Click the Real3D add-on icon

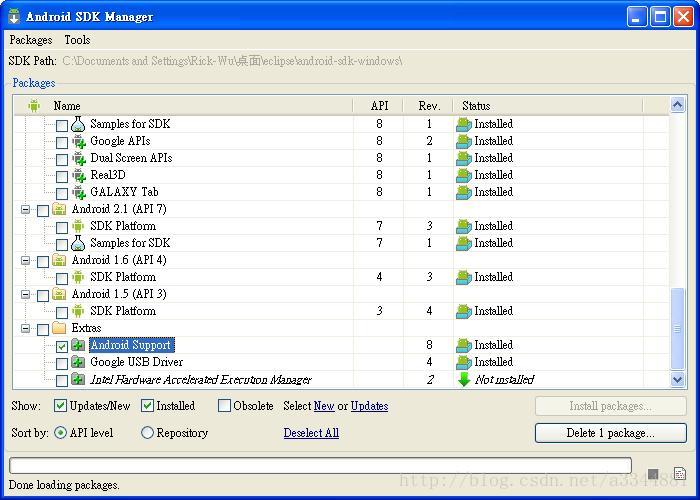tap(79, 175)
